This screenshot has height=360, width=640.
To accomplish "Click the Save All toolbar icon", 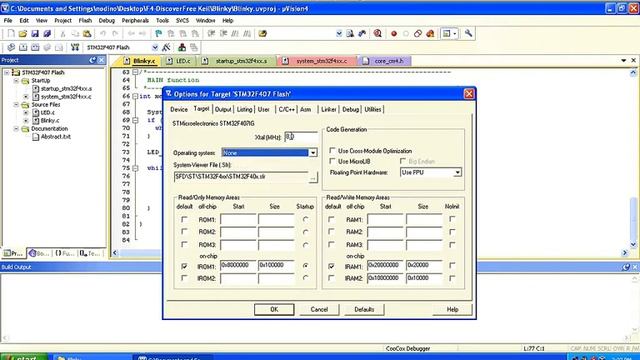I will tap(47, 33).
